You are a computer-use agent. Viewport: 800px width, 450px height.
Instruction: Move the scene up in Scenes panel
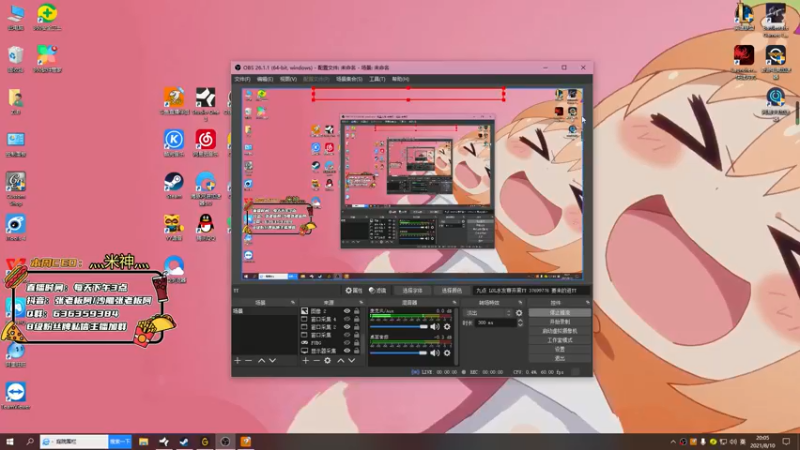click(261, 361)
